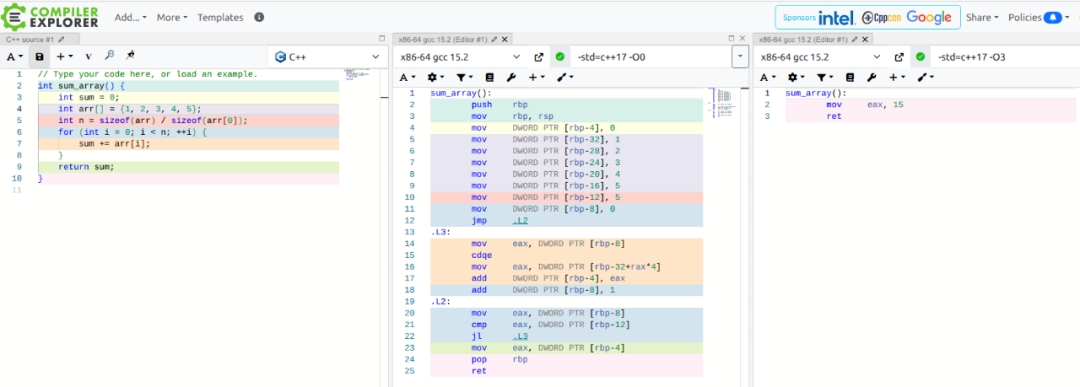The width and height of the screenshot is (1080, 387).
Task: Open the Share dropdown
Action: [982, 17]
